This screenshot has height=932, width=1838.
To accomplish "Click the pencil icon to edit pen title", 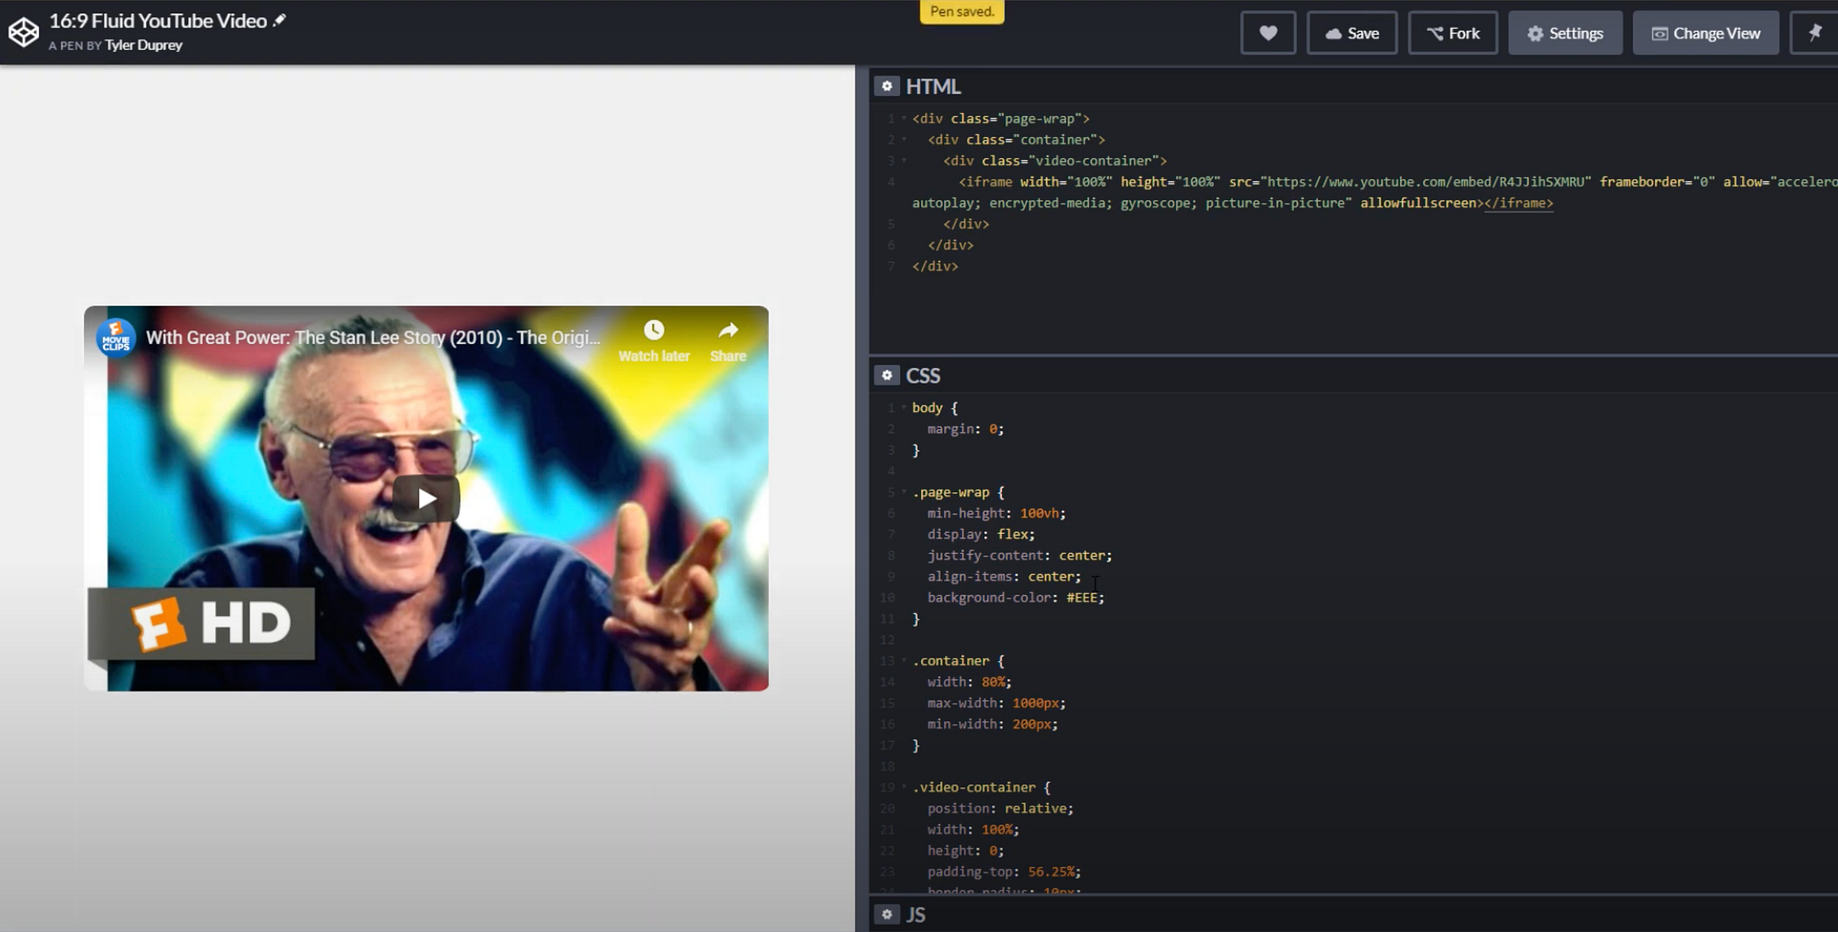I will point(280,20).
